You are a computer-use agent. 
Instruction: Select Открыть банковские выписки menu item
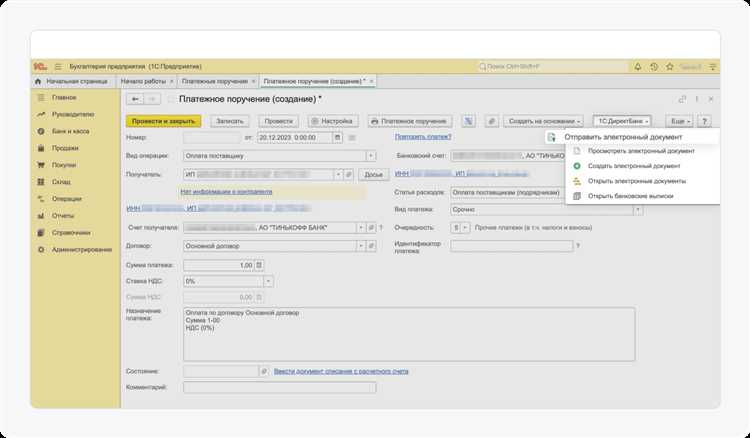642,196
